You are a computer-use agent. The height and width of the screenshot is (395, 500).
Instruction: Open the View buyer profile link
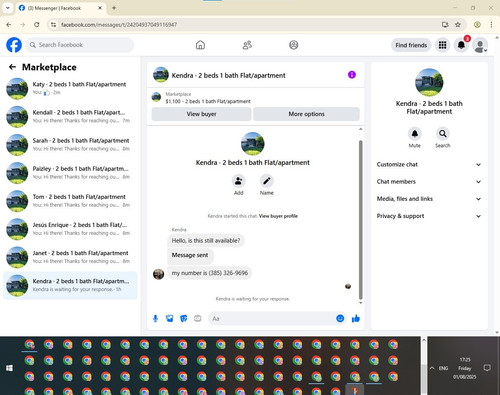pos(278,216)
